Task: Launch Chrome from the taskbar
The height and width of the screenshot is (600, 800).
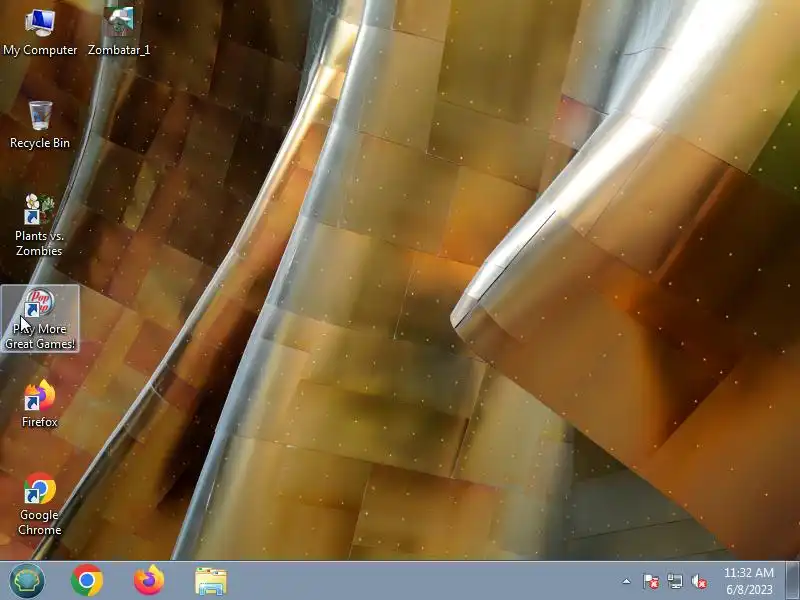Action: 87,581
